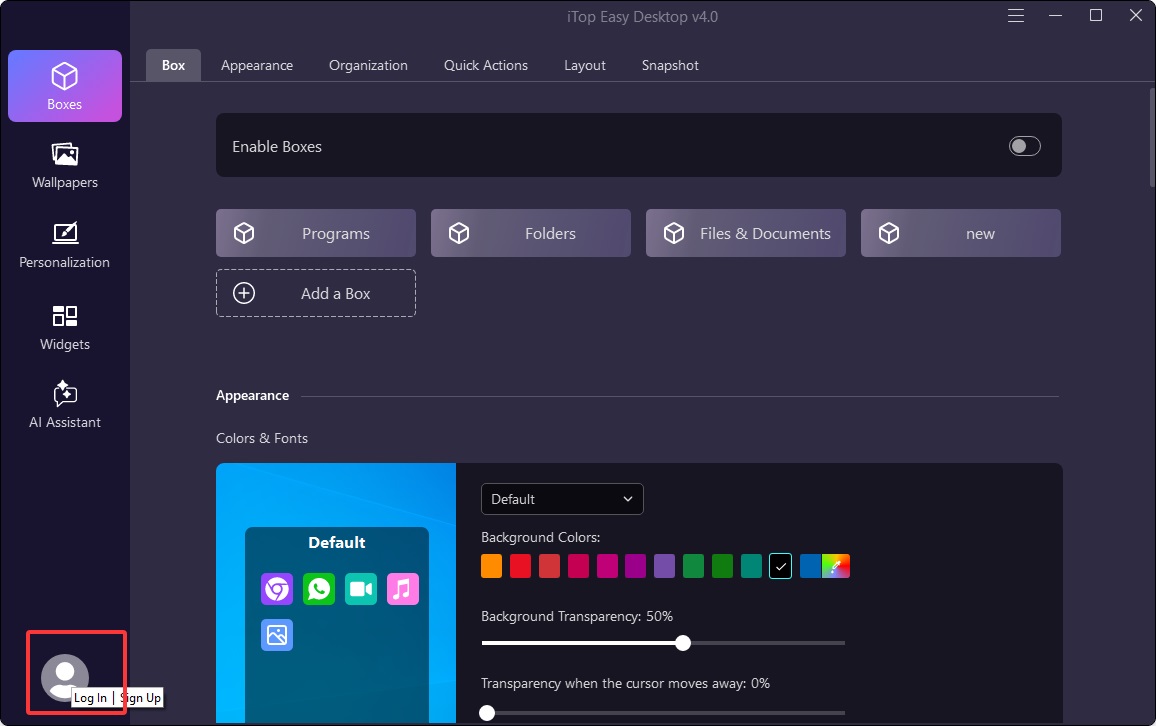Go to Widgets in the sidebar
The width and height of the screenshot is (1156, 726).
point(65,327)
